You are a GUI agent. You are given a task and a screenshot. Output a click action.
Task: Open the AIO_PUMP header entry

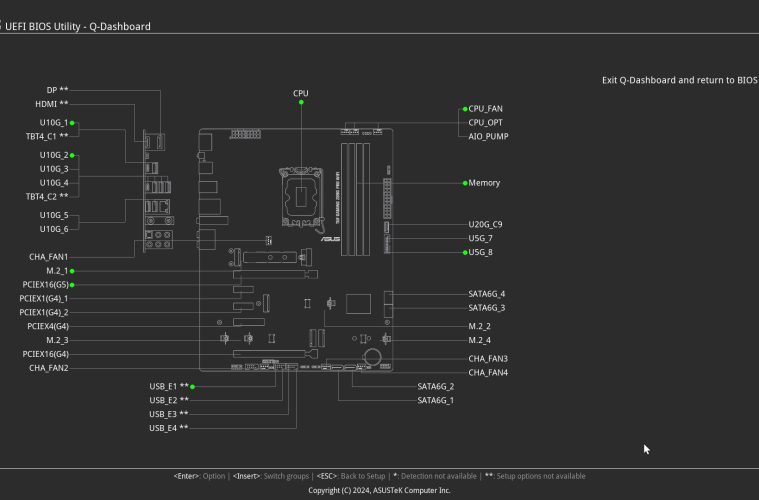488,136
